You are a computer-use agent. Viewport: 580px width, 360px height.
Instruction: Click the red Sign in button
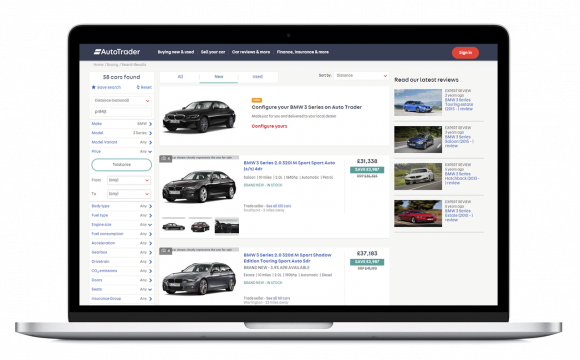click(x=465, y=53)
